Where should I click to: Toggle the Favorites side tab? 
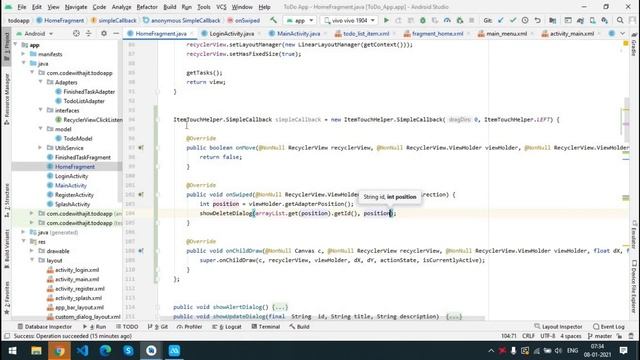(x=7, y=298)
